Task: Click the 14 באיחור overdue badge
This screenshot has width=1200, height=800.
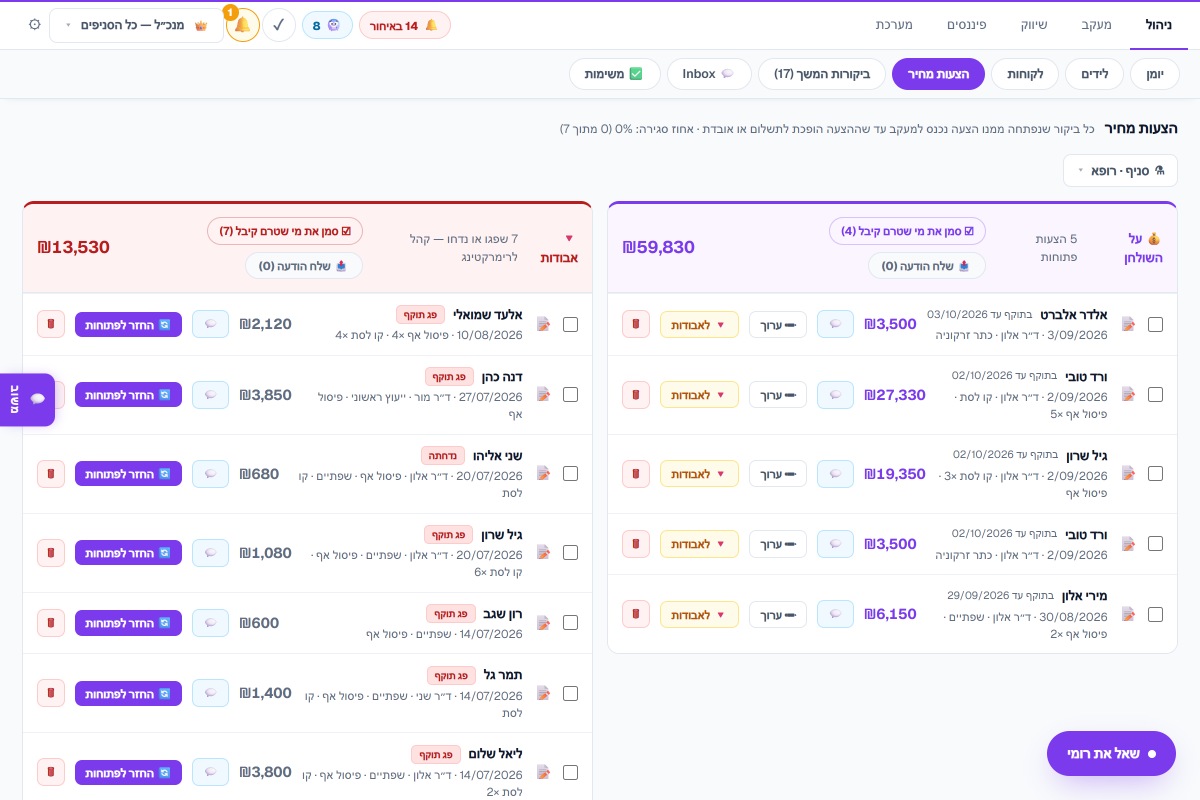Action: [405, 25]
